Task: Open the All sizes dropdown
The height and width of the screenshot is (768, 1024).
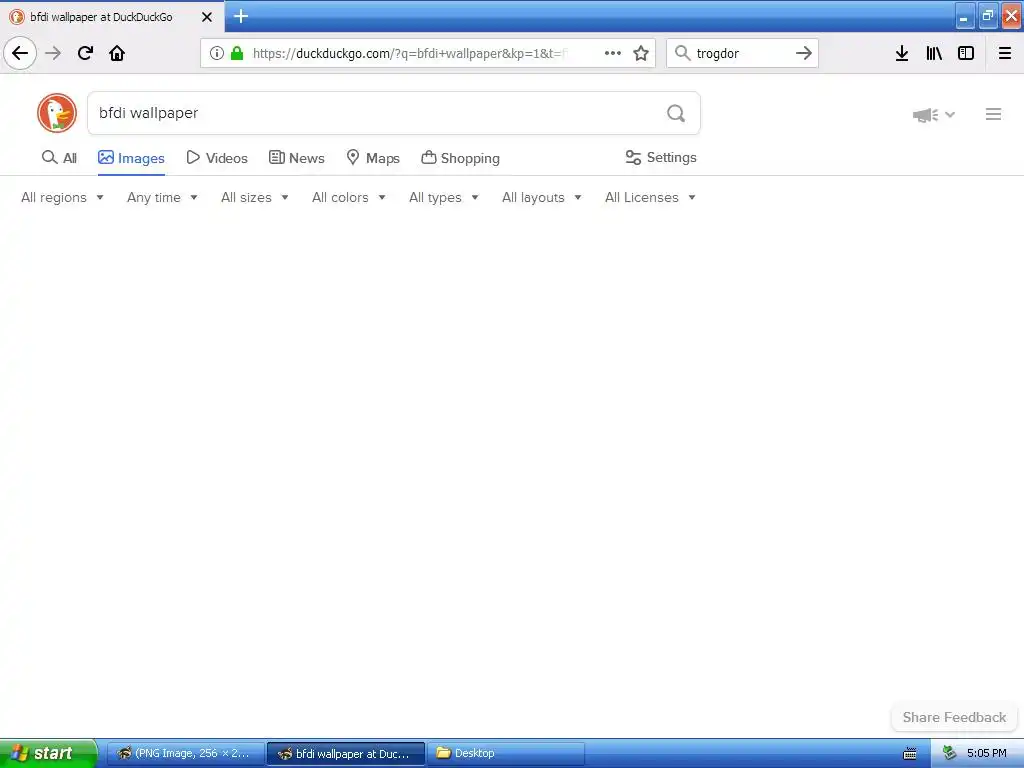Action: pos(255,197)
